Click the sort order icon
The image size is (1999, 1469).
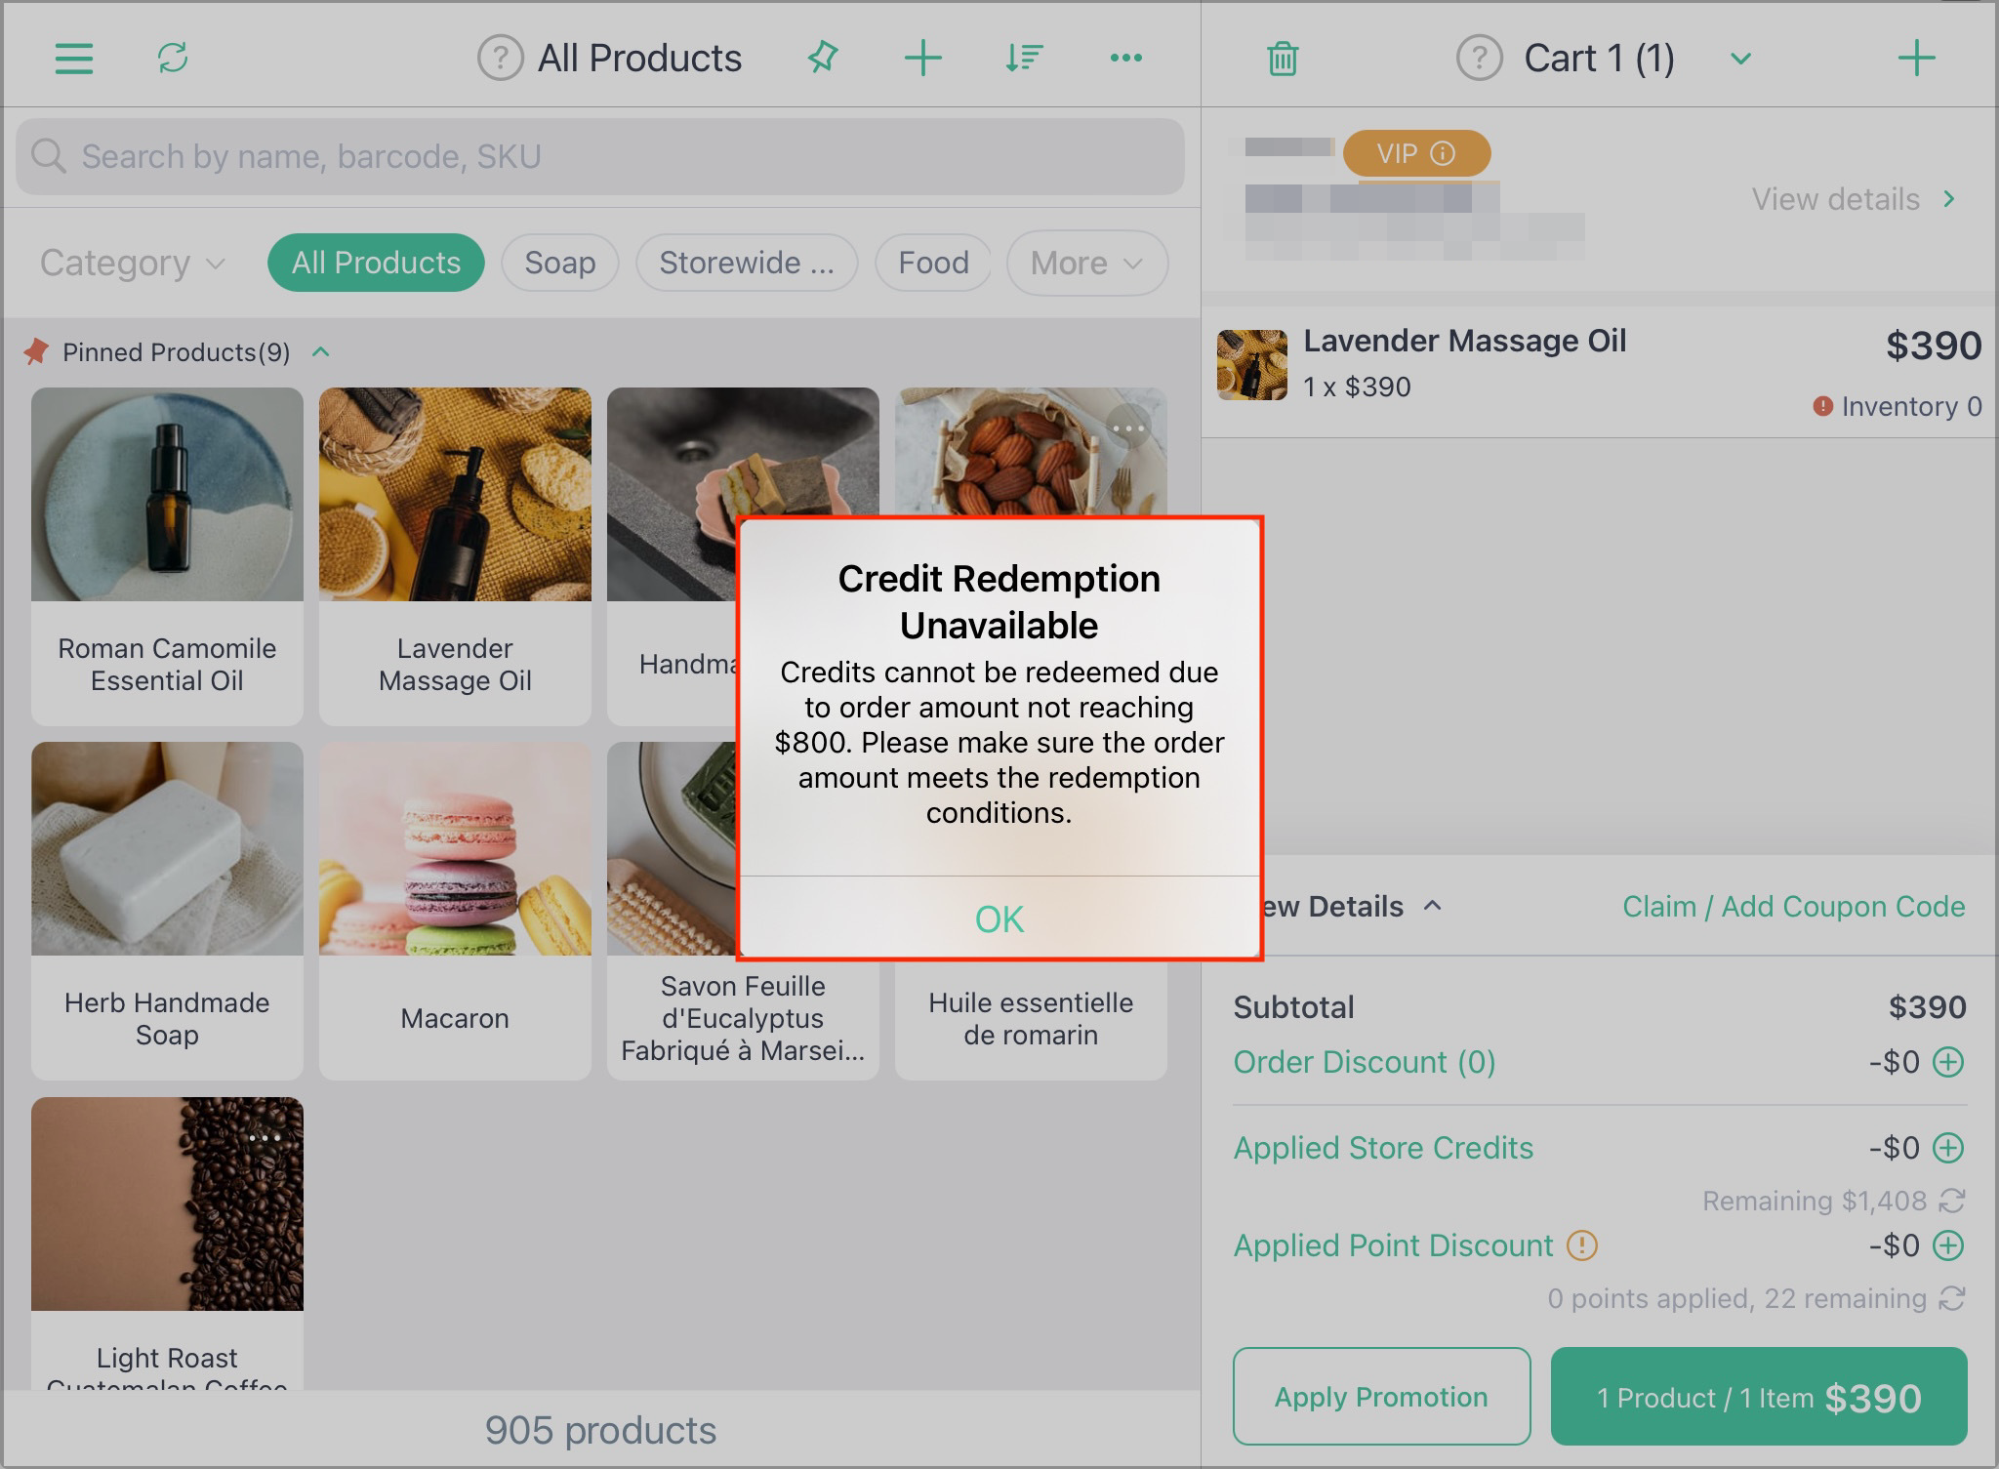1024,57
